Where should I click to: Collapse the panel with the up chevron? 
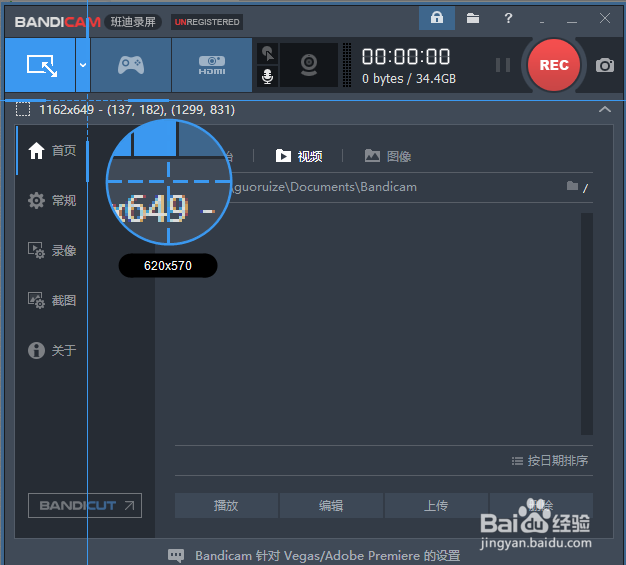pos(605,109)
